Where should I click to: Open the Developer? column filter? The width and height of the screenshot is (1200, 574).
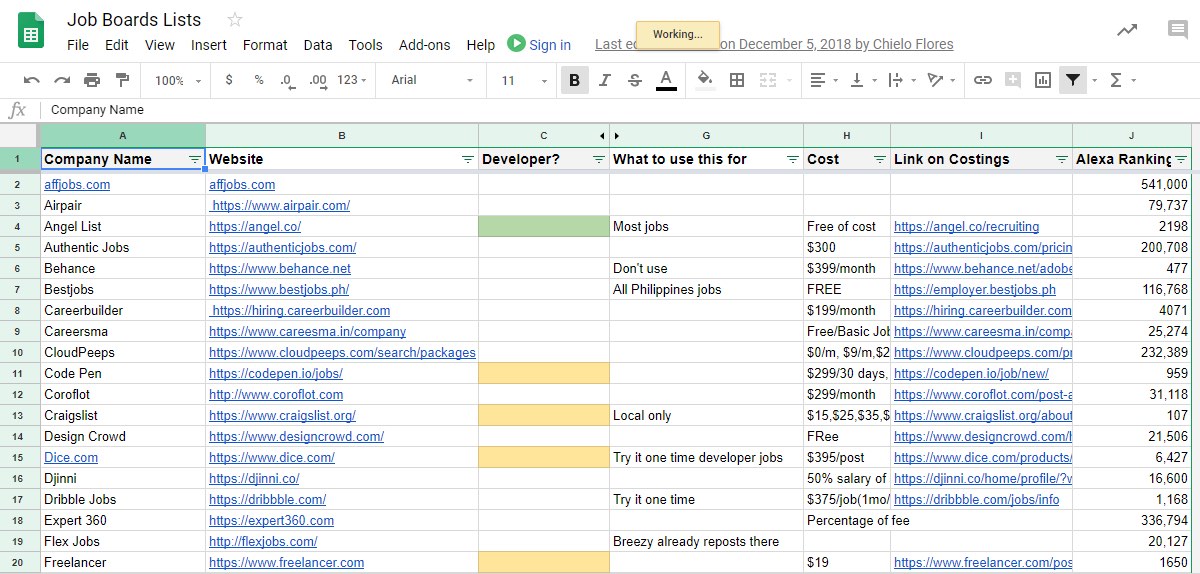click(599, 160)
